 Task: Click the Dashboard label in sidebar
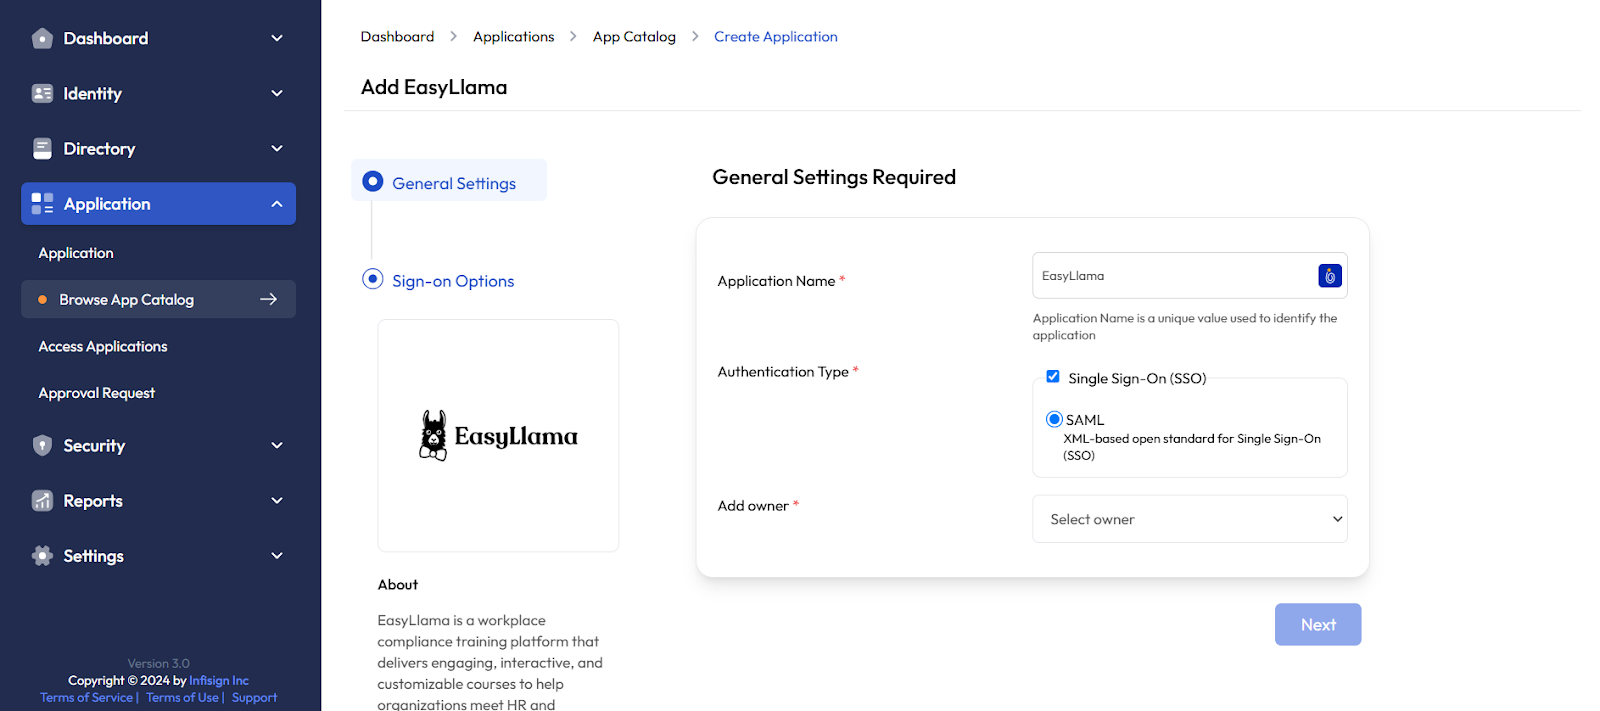(106, 38)
